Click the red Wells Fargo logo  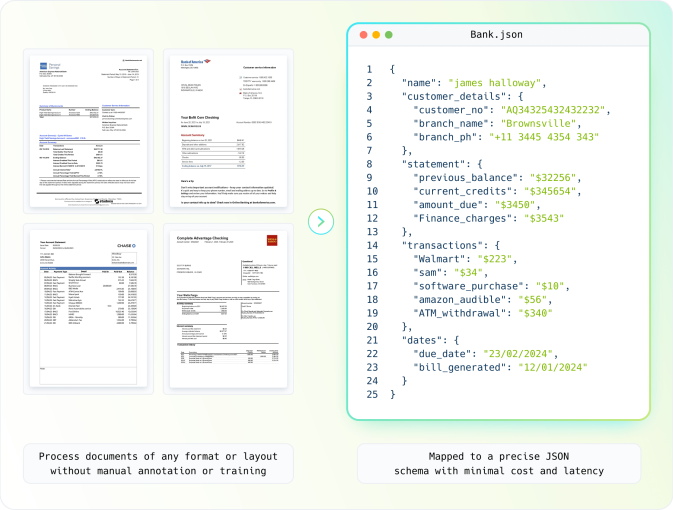coord(272,240)
